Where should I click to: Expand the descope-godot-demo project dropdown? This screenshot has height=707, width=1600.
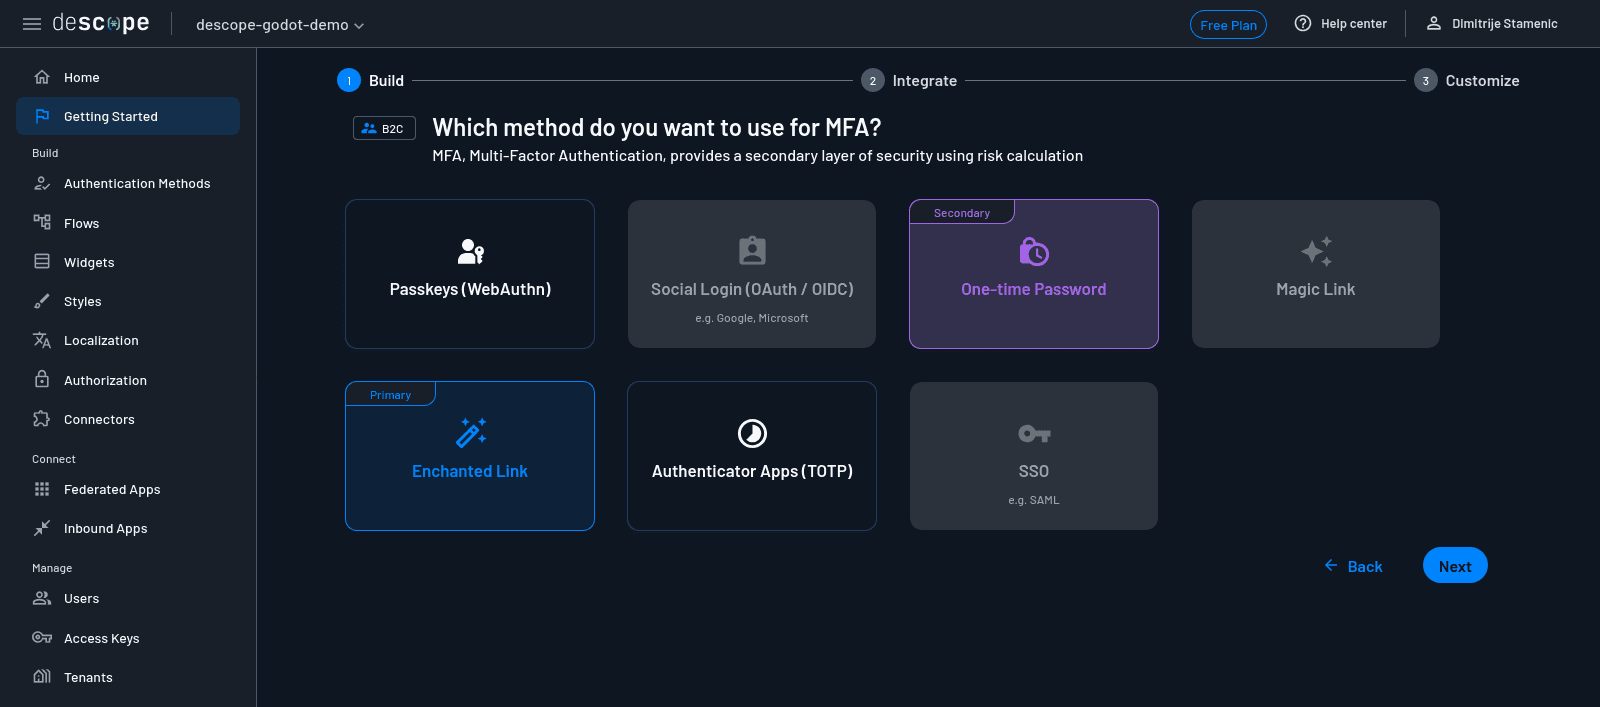click(280, 25)
